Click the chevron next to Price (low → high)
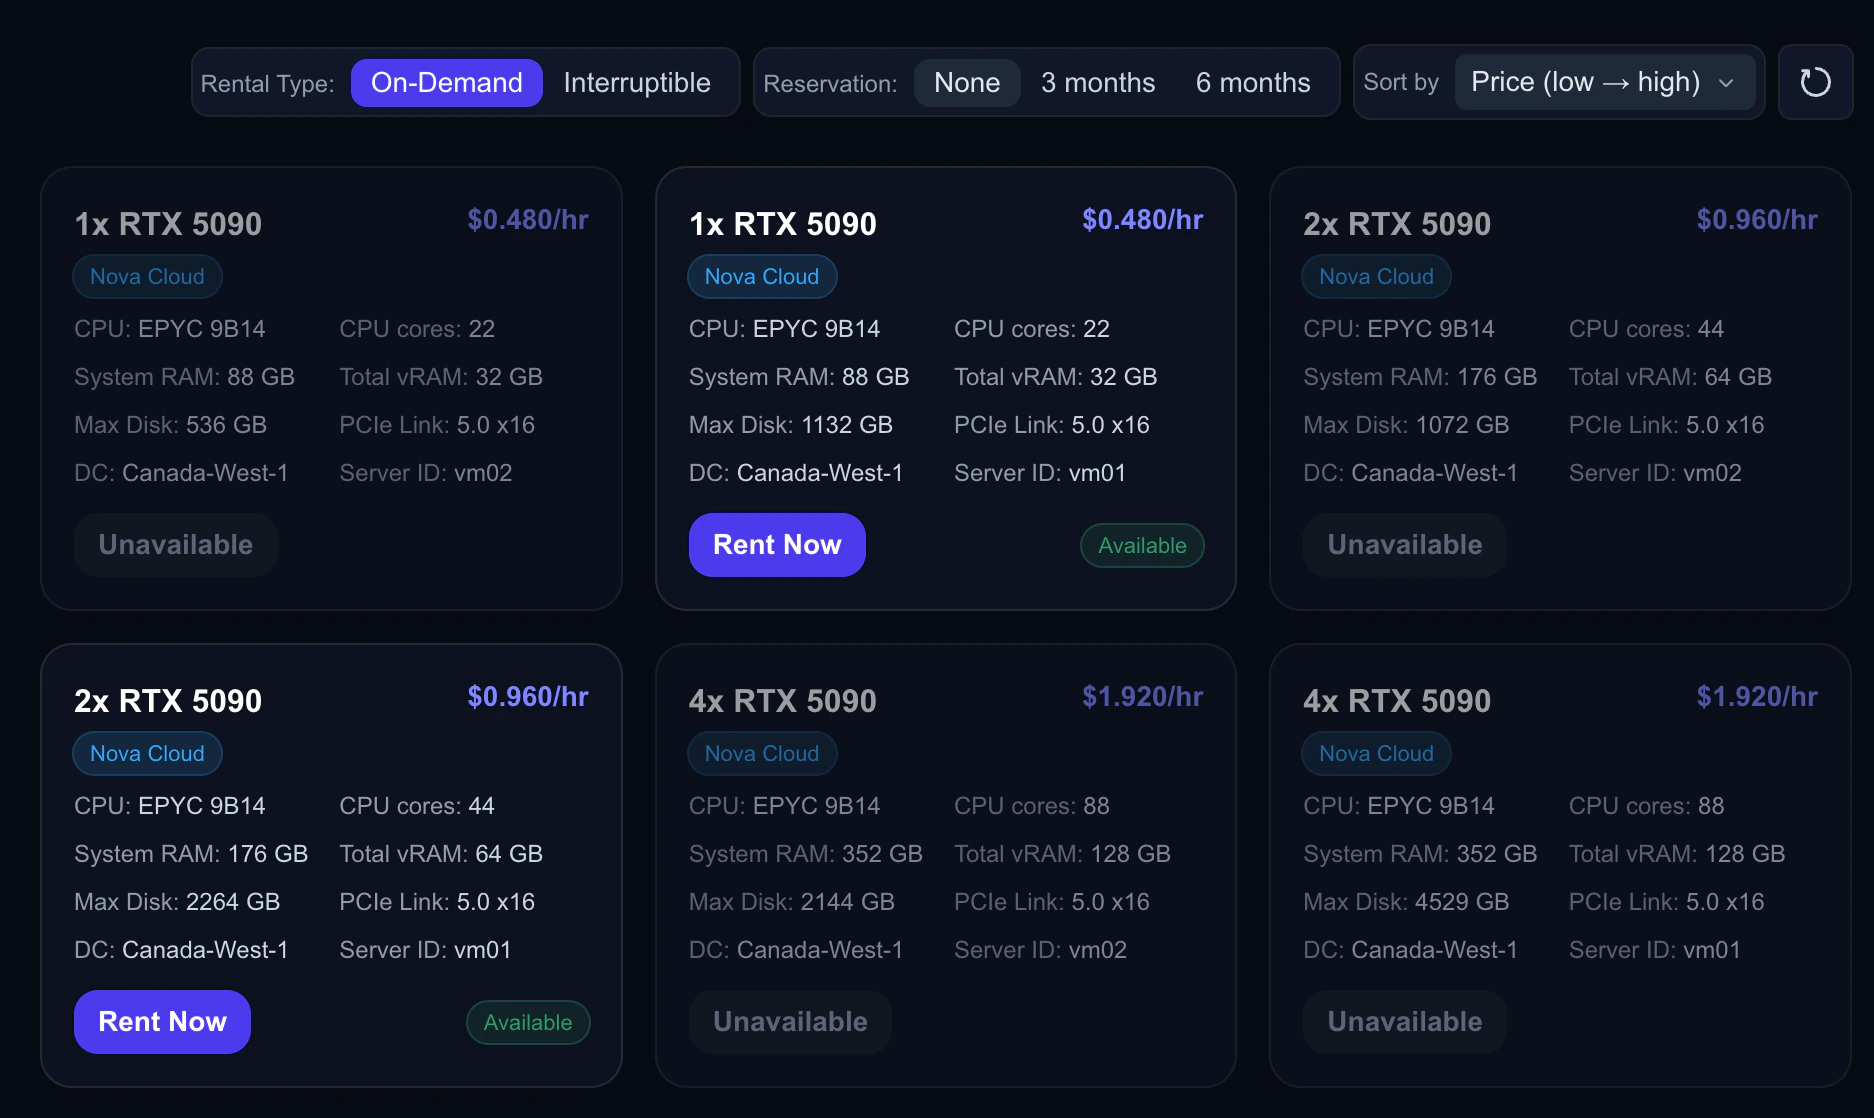 coord(1727,83)
